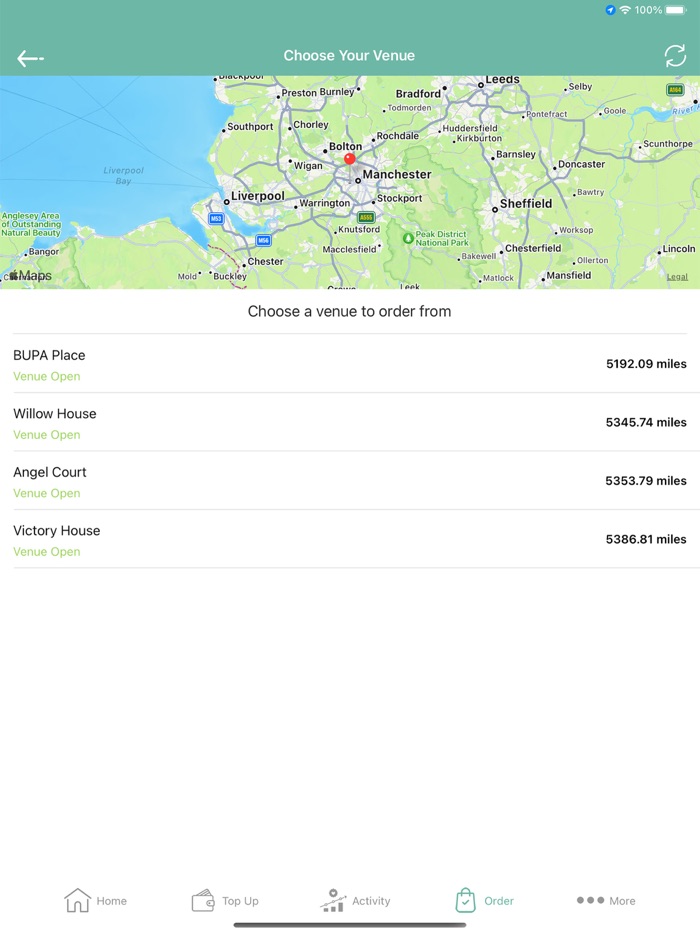This screenshot has width=700, height=934.
Task: Open the More tab label
Action: 622,901
